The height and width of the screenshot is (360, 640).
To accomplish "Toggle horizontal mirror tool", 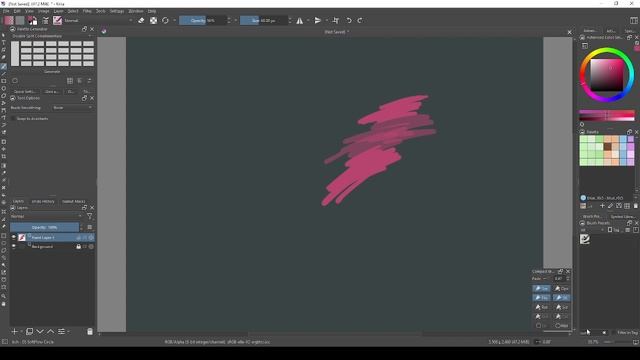I will (x=300, y=20).
